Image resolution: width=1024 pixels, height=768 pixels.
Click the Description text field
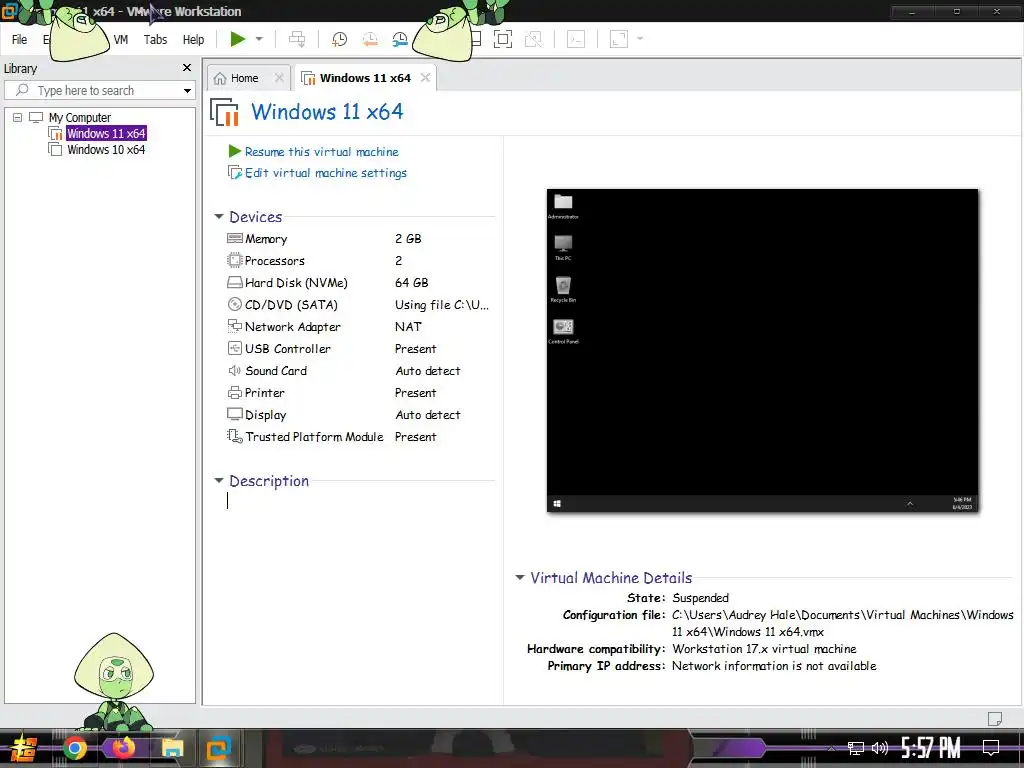pyautogui.click(x=359, y=501)
